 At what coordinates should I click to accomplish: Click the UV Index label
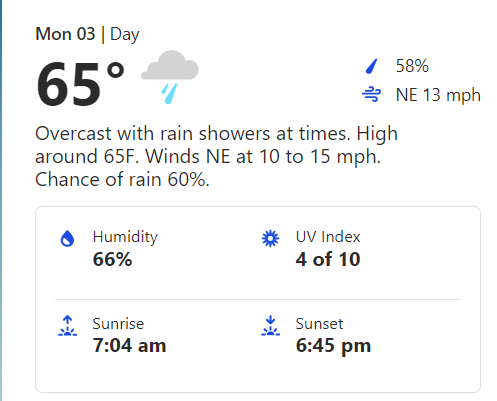coord(328,237)
